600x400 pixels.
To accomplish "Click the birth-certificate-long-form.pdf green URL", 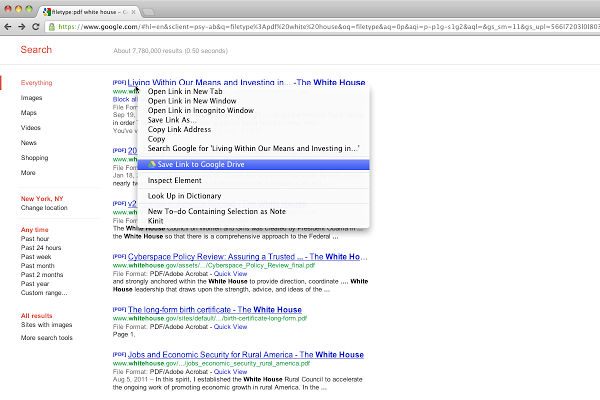I will [210, 318].
